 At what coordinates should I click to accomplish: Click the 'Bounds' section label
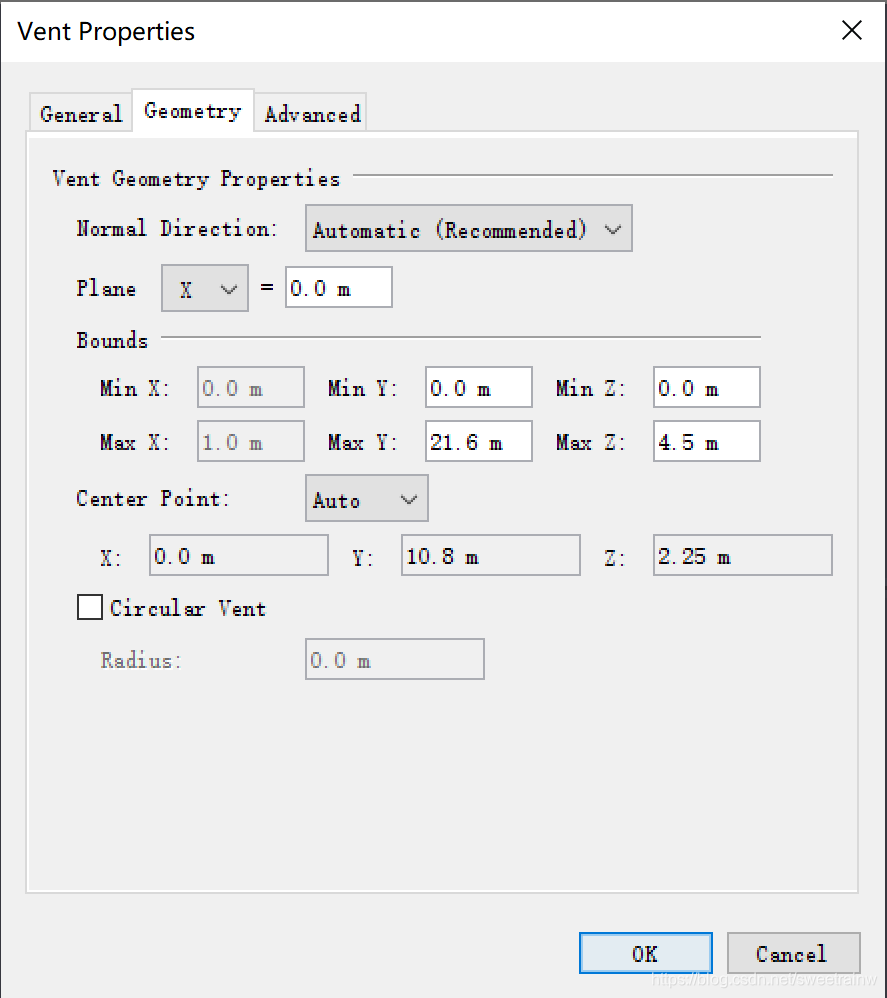[112, 341]
